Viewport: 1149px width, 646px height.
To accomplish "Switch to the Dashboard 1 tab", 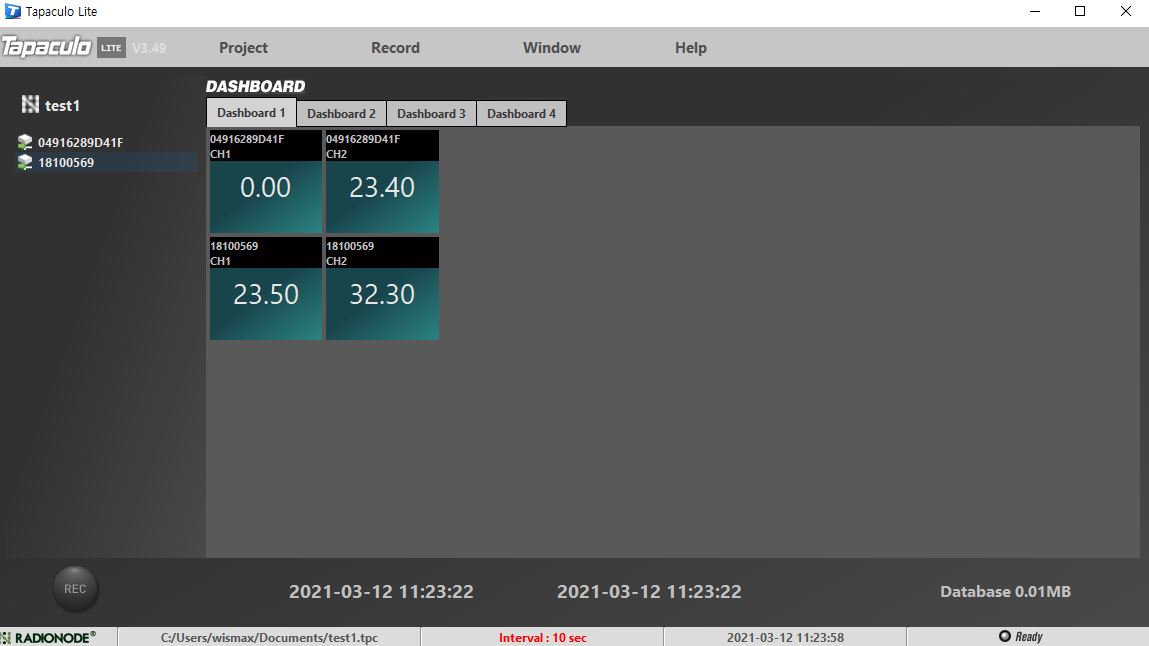I will click(251, 113).
